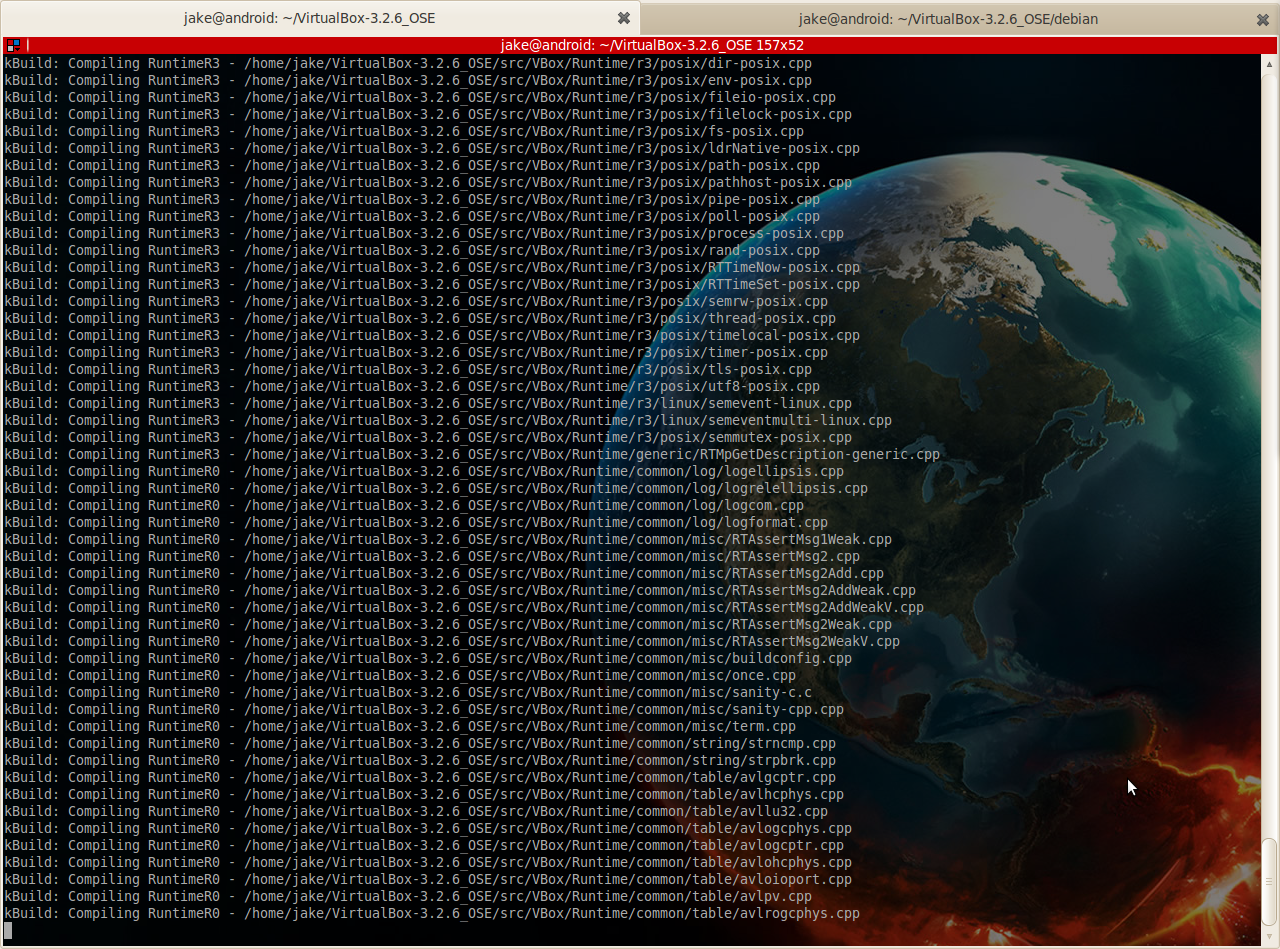Click the line compiling thread-posix.cpp
This screenshot has height=949, width=1280.
click(x=420, y=318)
